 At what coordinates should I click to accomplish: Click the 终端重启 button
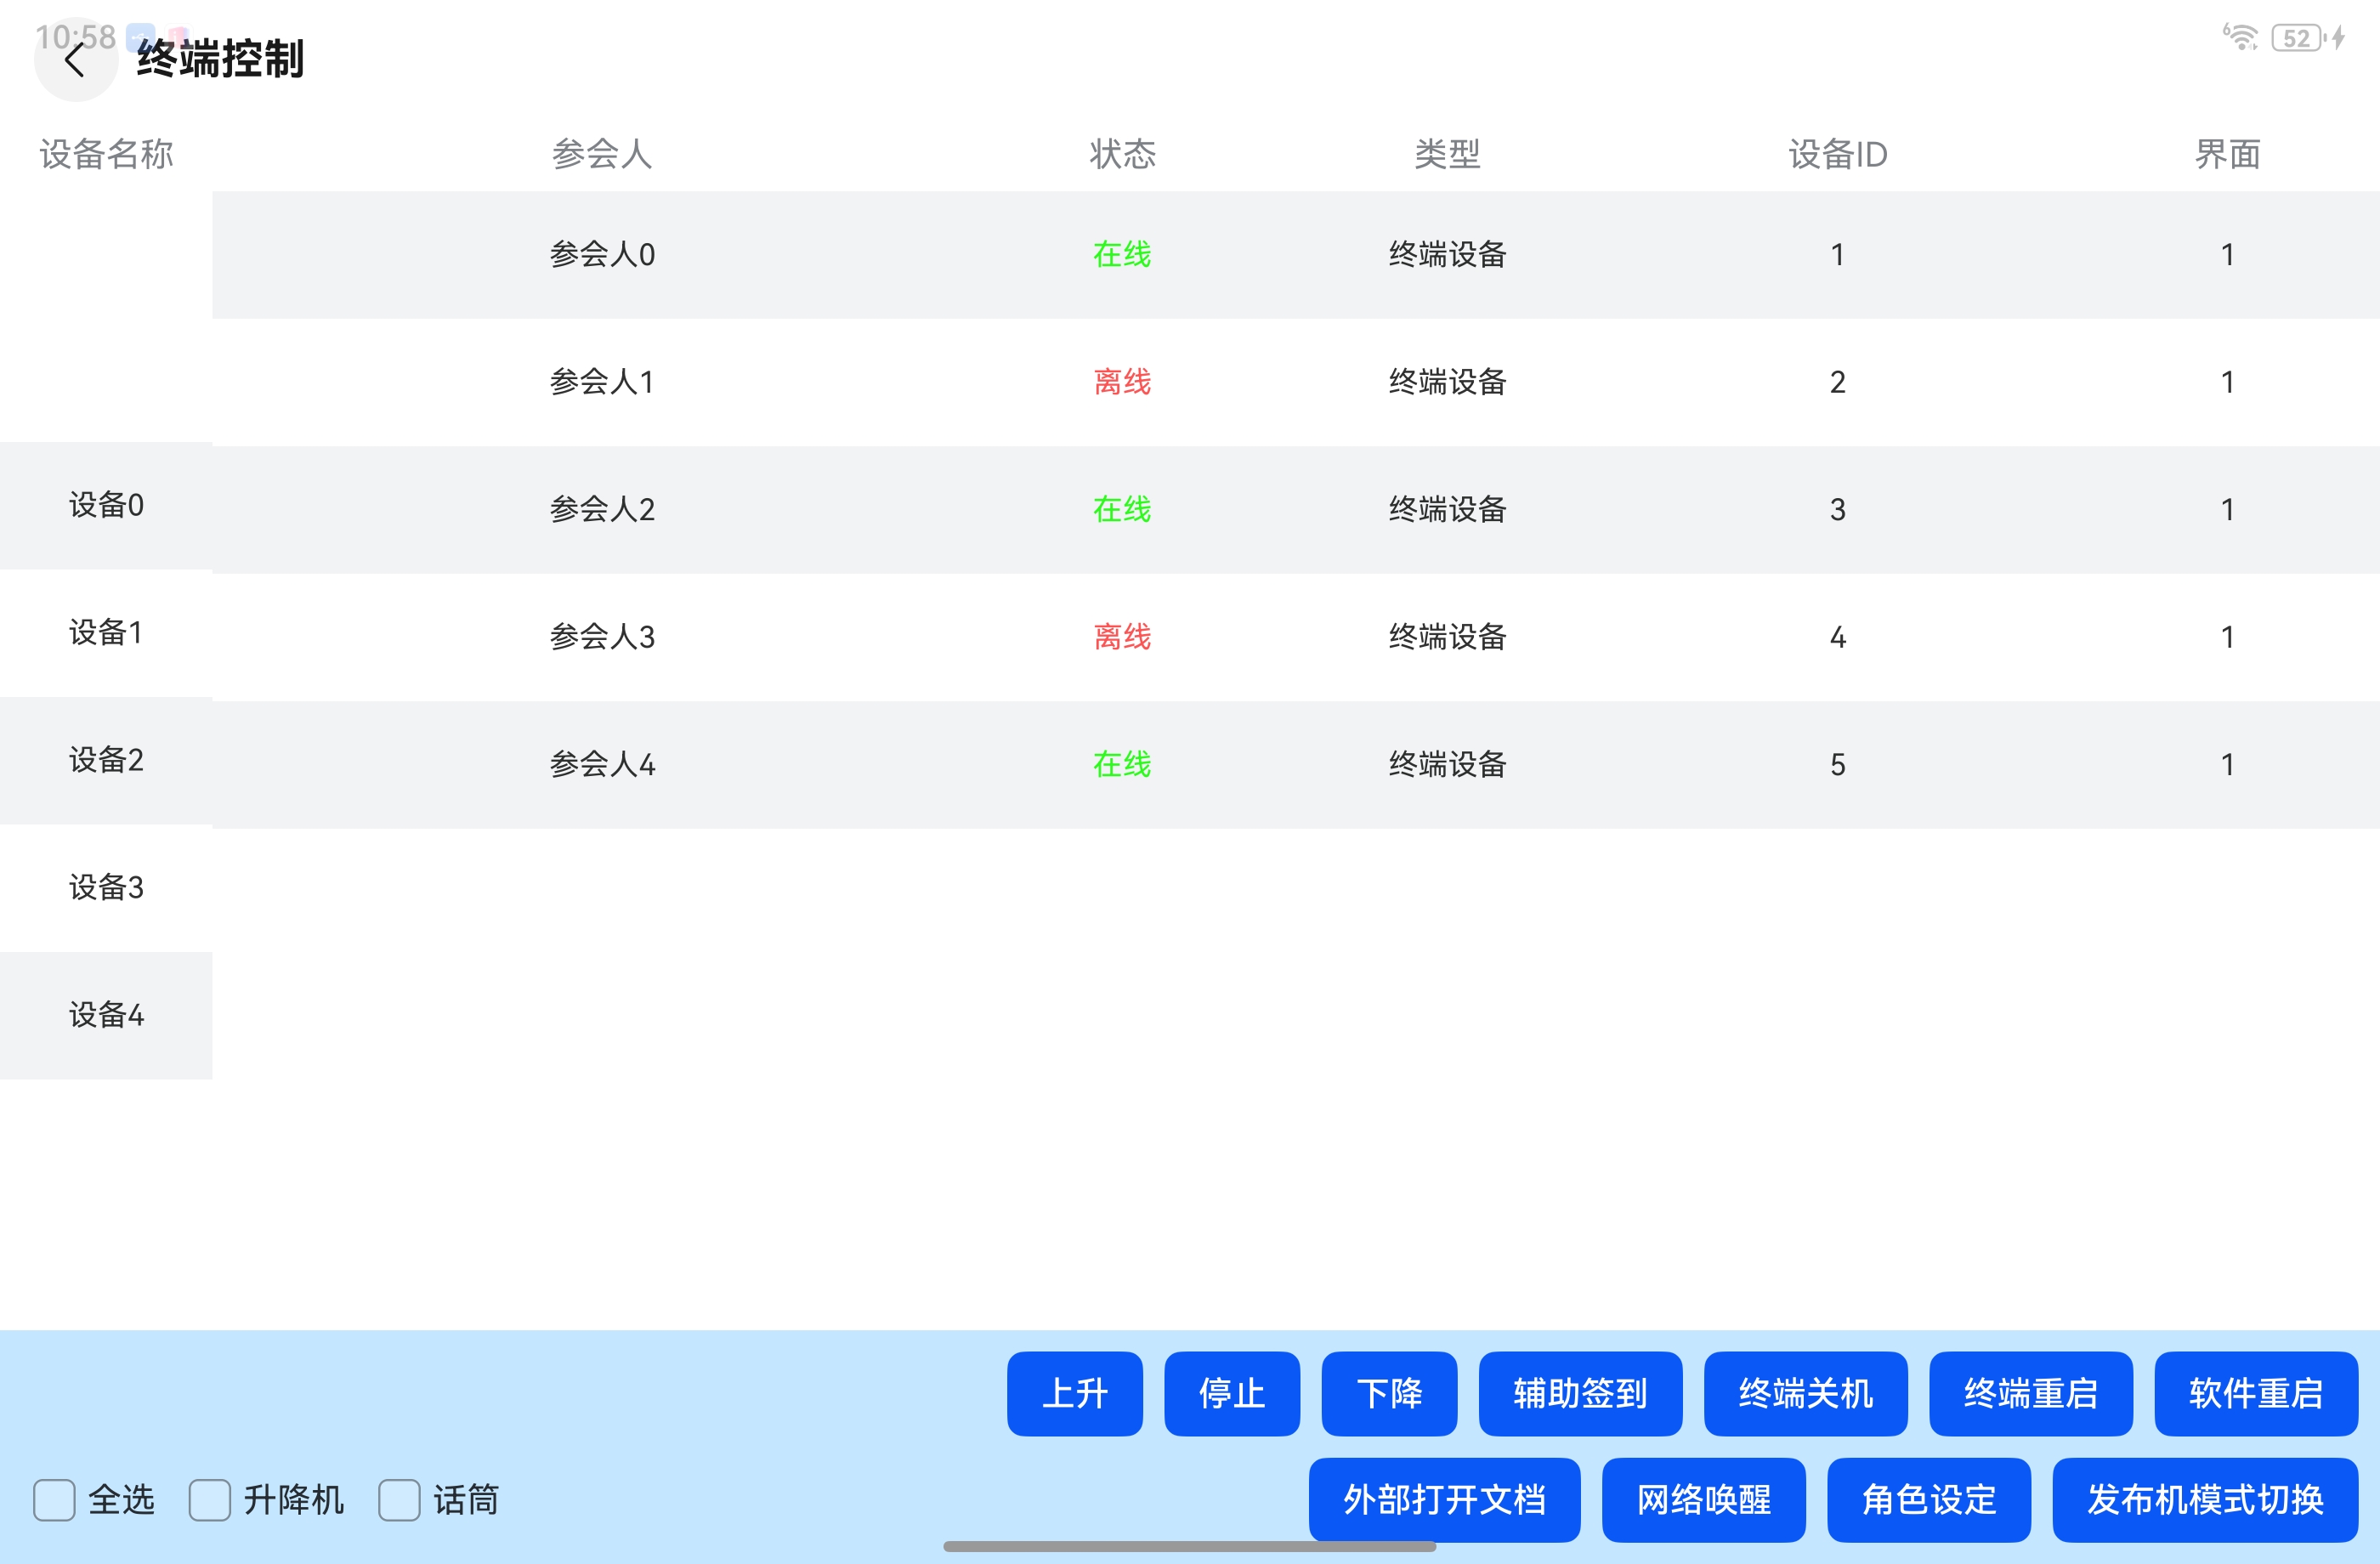(x=2030, y=1393)
